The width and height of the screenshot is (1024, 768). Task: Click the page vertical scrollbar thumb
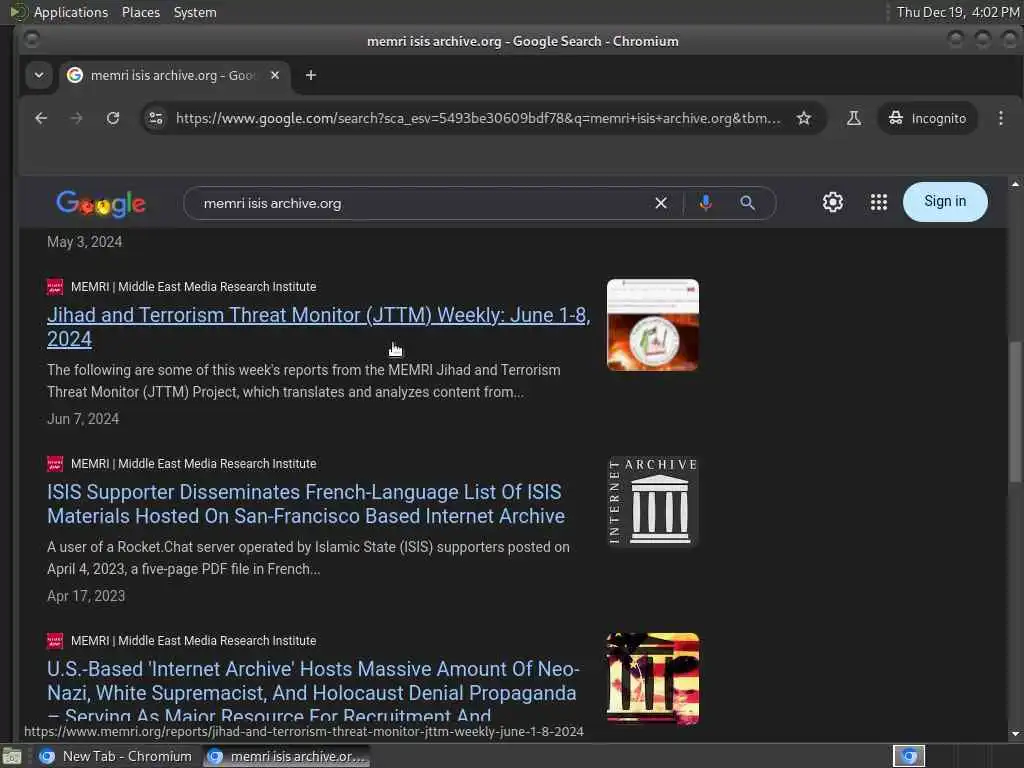[1015, 411]
